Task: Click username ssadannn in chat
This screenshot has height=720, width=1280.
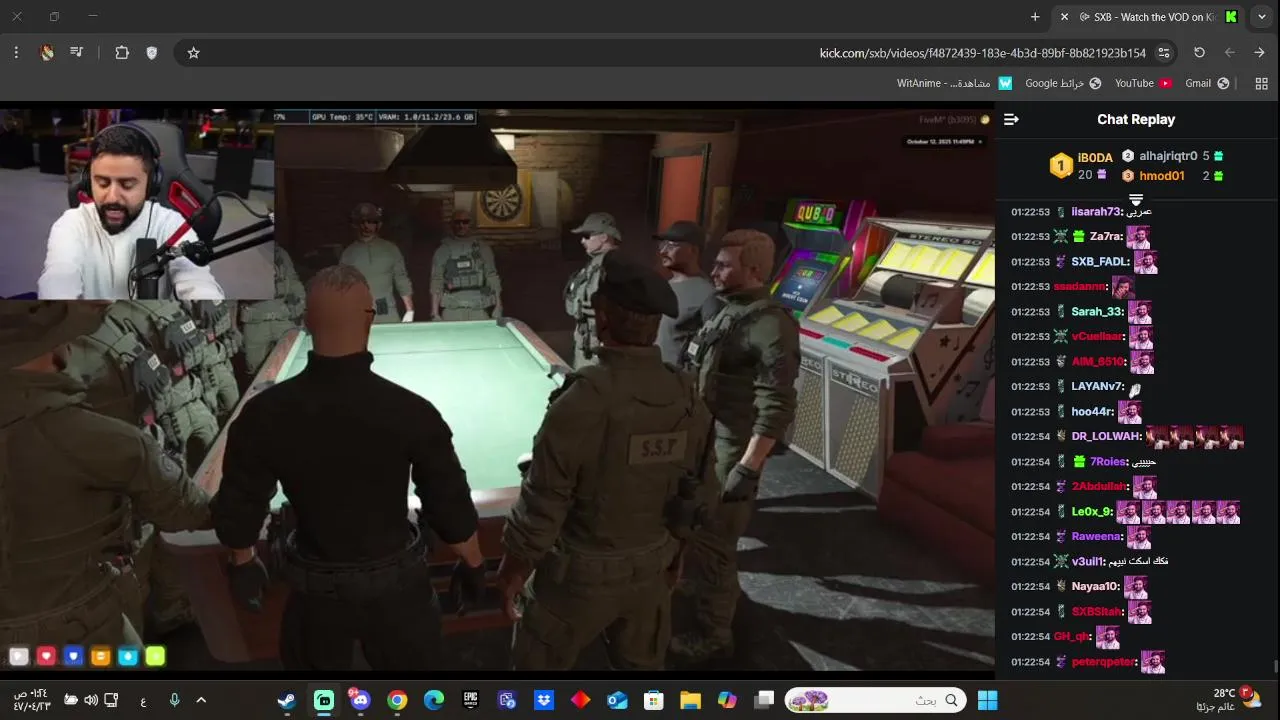Action: tap(1080, 287)
